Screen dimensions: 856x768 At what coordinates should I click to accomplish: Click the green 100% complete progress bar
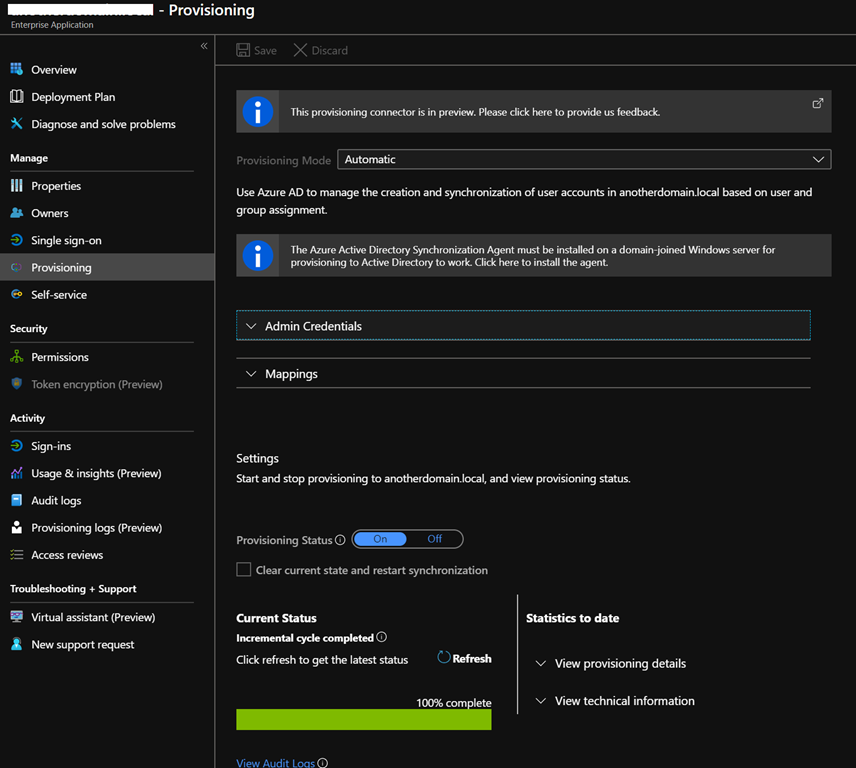tap(364, 720)
